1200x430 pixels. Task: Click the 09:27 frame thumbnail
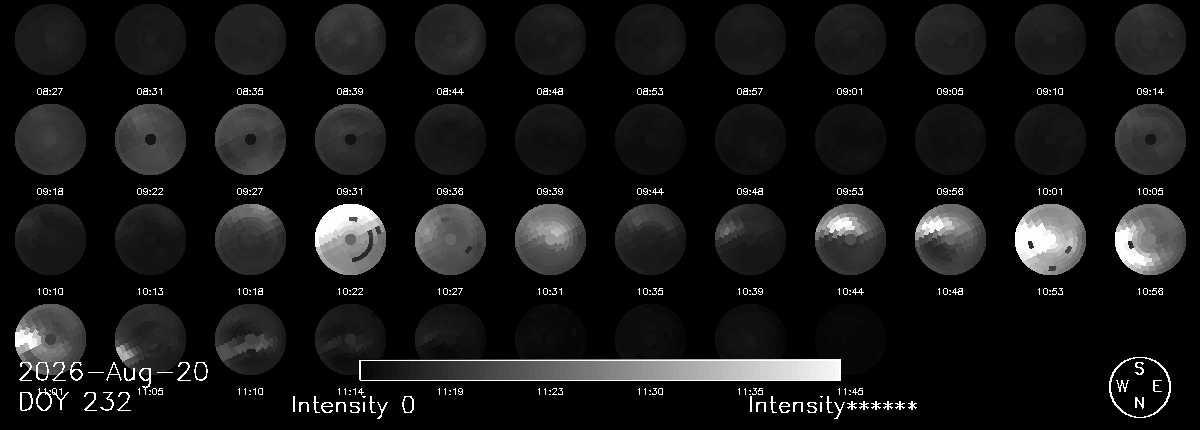point(250,139)
